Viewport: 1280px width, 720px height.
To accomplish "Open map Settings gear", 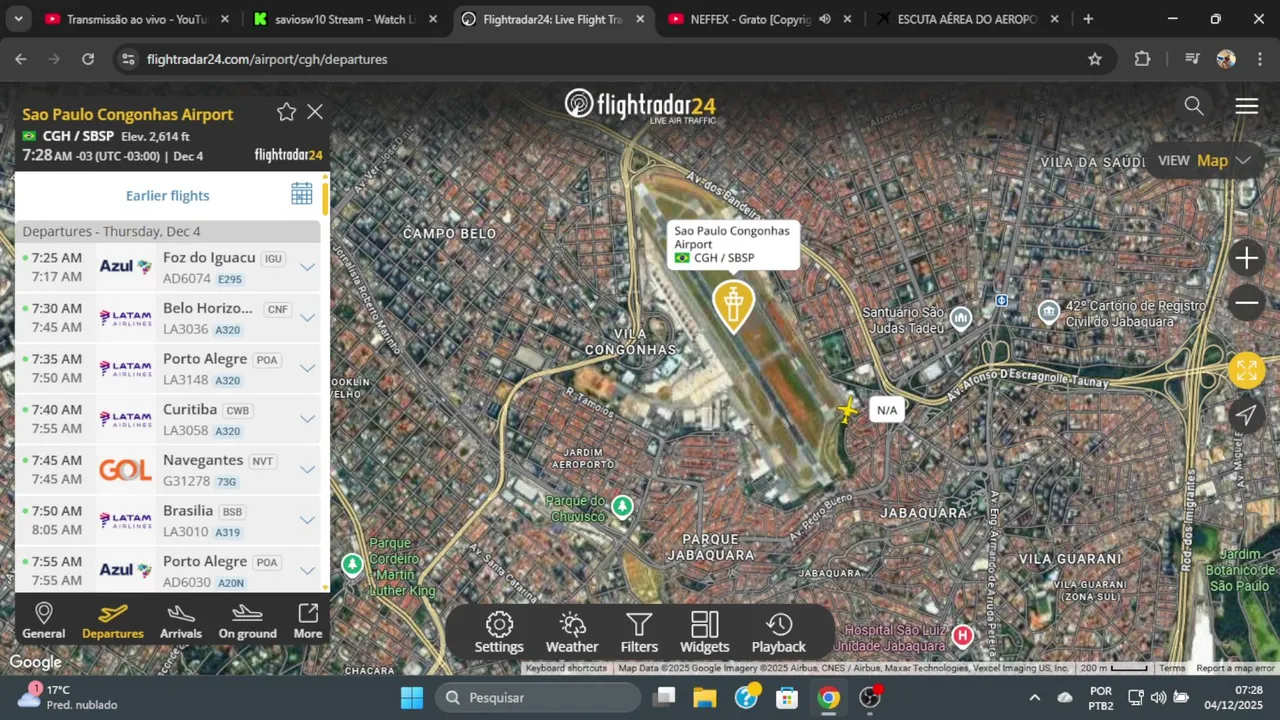I will (499, 633).
